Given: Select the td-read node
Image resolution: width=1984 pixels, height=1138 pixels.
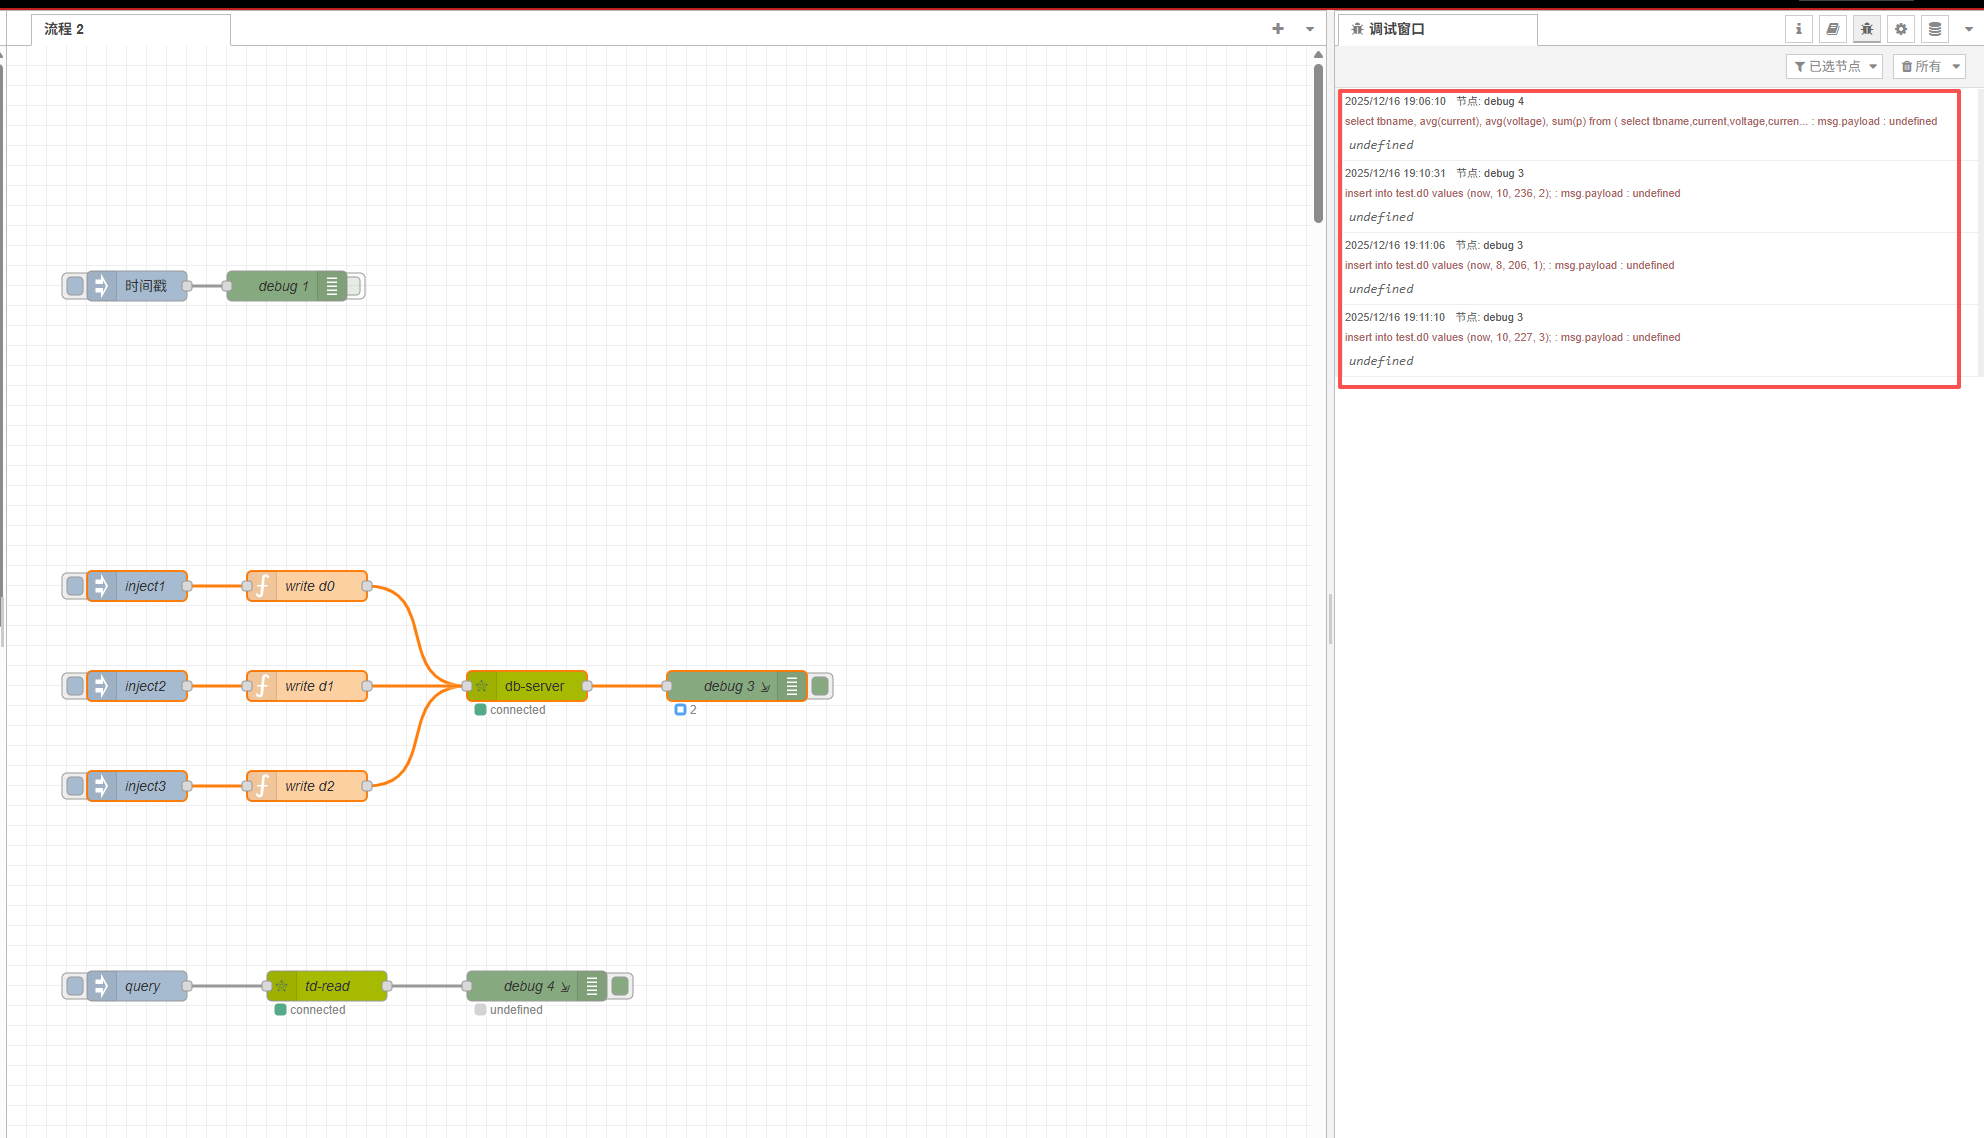Looking at the screenshot, I should [327, 986].
